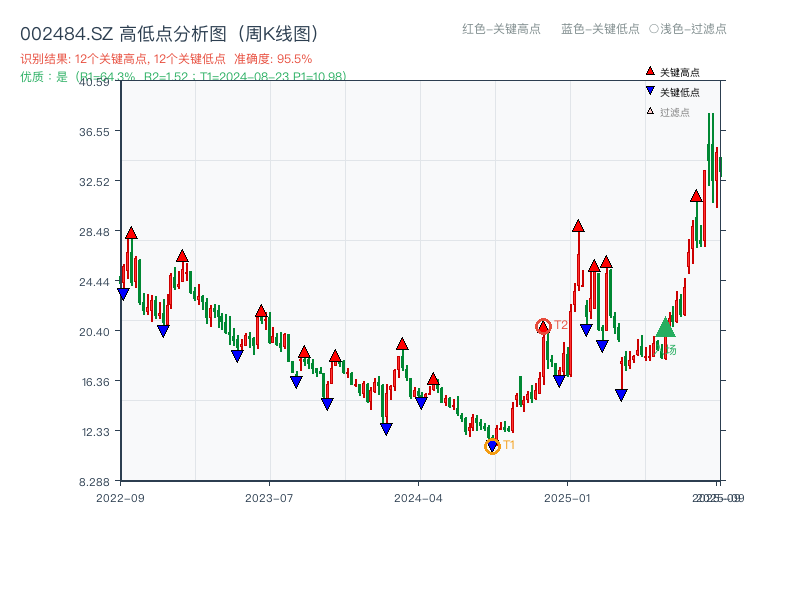Click the 40.59 top value on the price axis
The image size is (800, 600).
(x=94, y=84)
